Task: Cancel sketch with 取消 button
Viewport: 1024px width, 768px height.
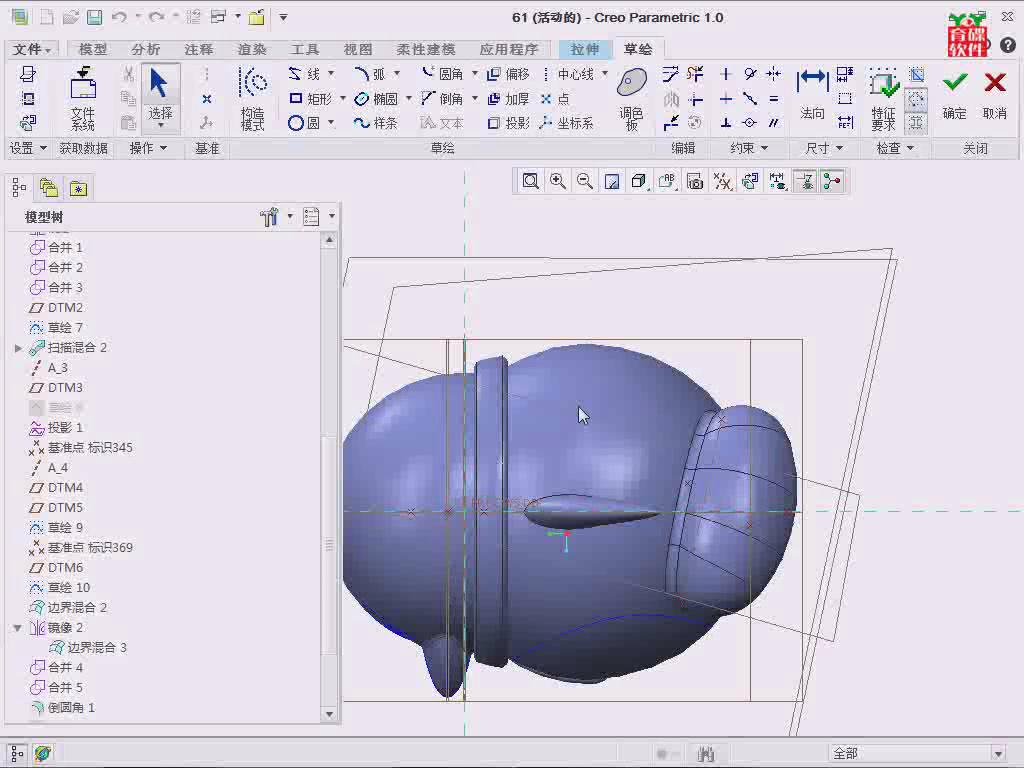Action: pyautogui.click(x=995, y=96)
